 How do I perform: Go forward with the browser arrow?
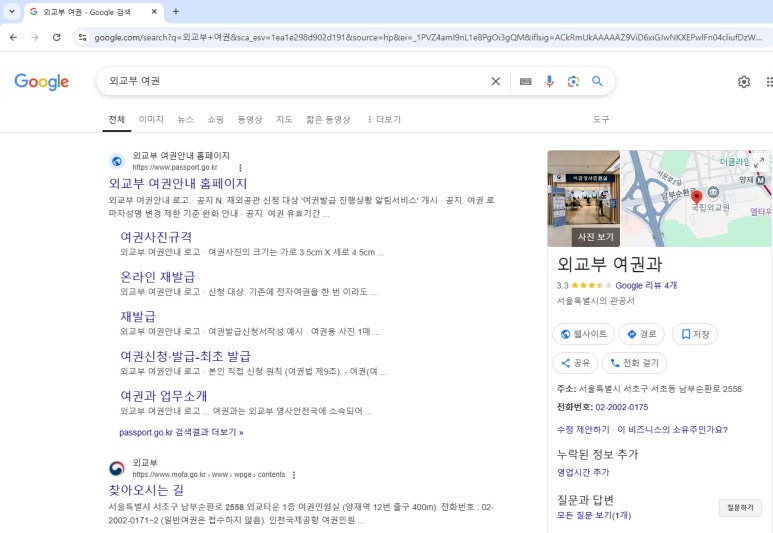(35, 37)
